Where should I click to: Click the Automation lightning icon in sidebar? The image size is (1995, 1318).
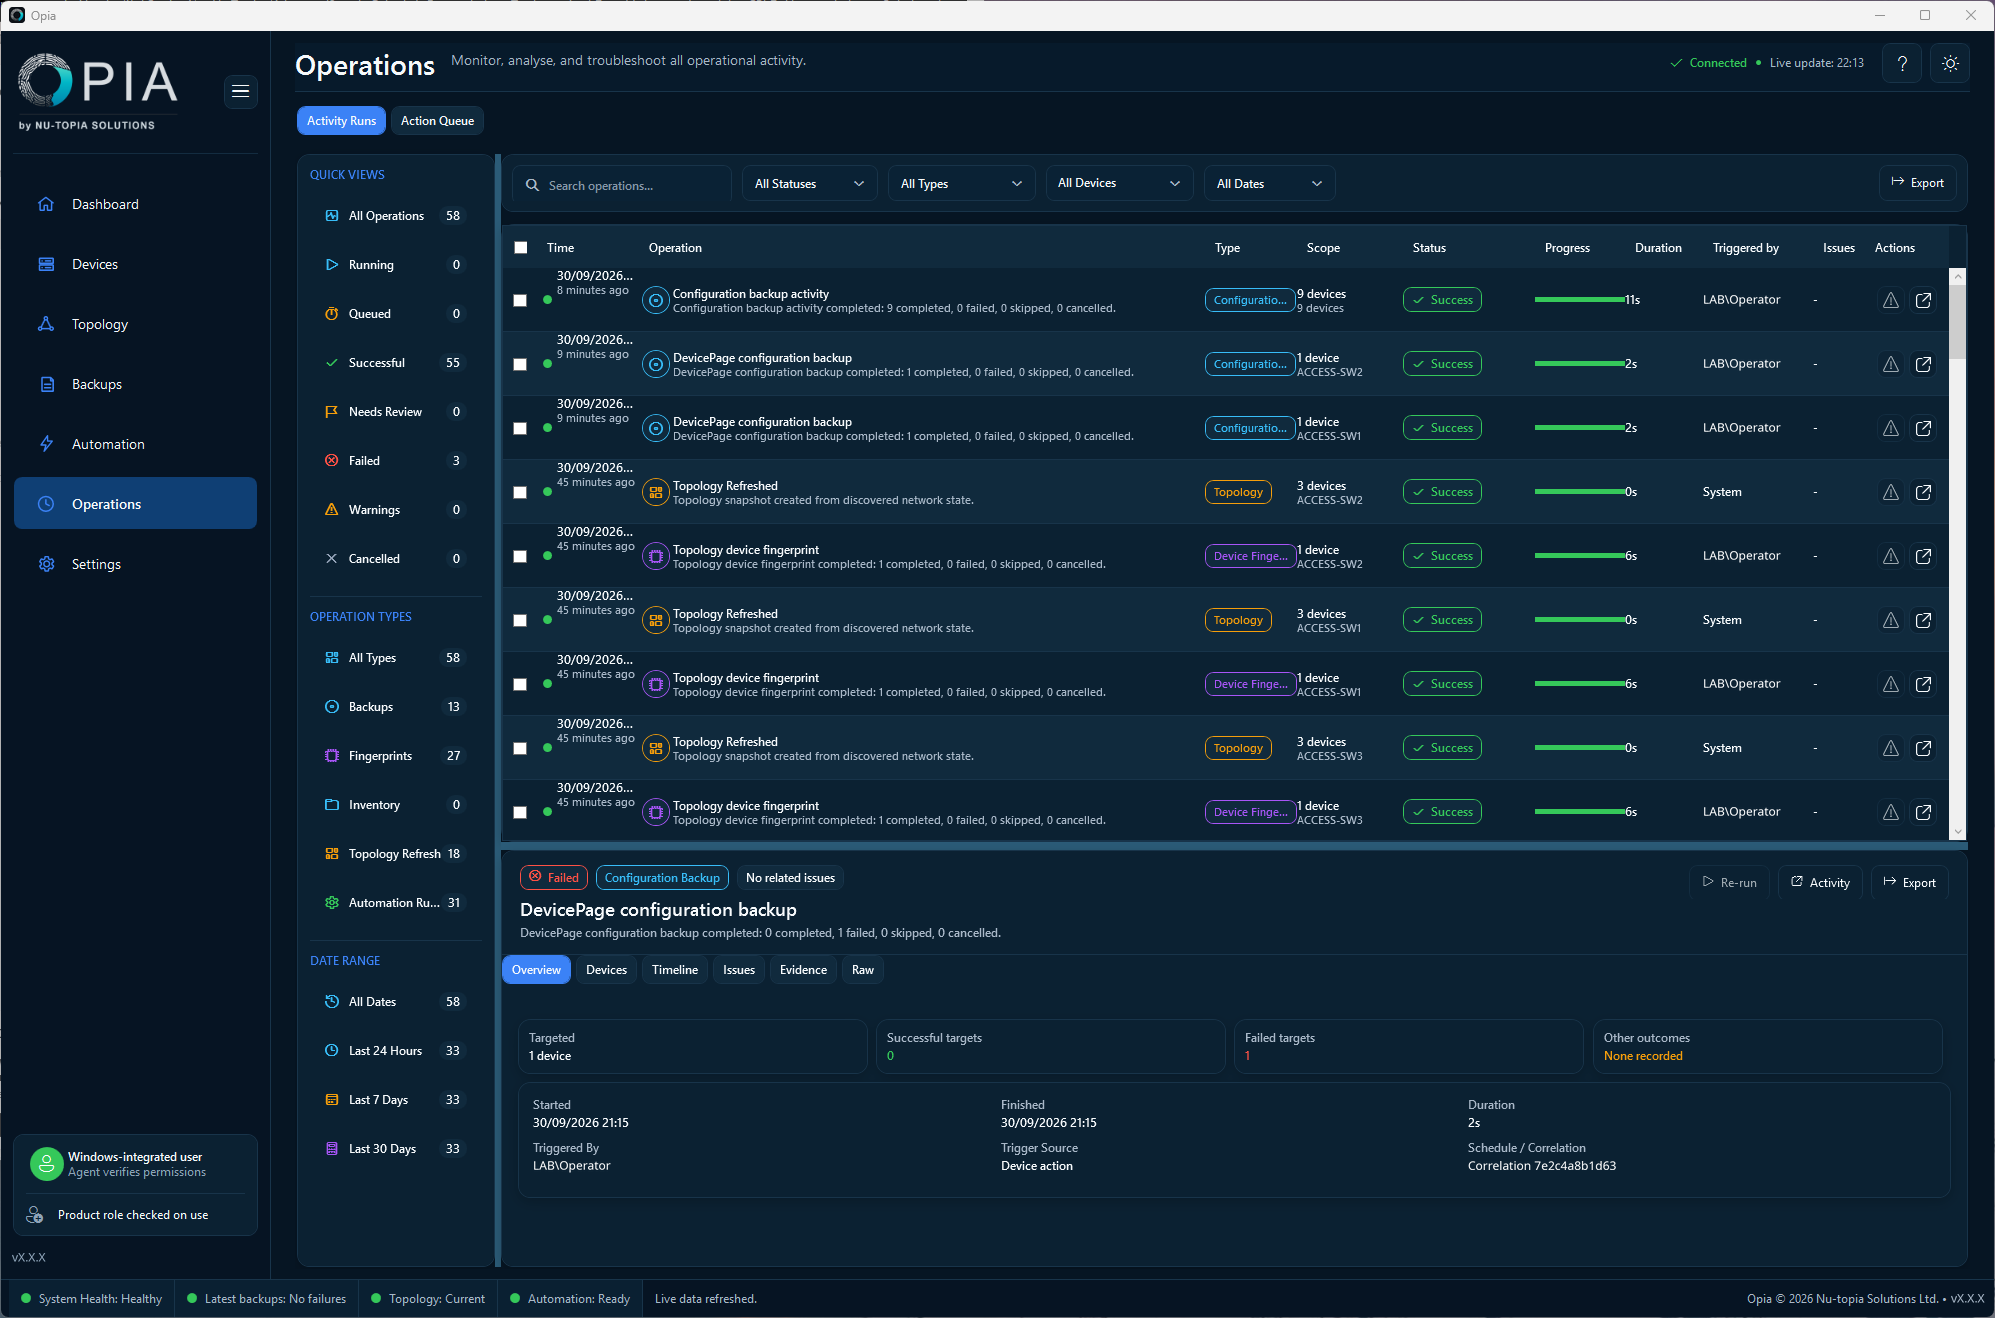[x=46, y=444]
